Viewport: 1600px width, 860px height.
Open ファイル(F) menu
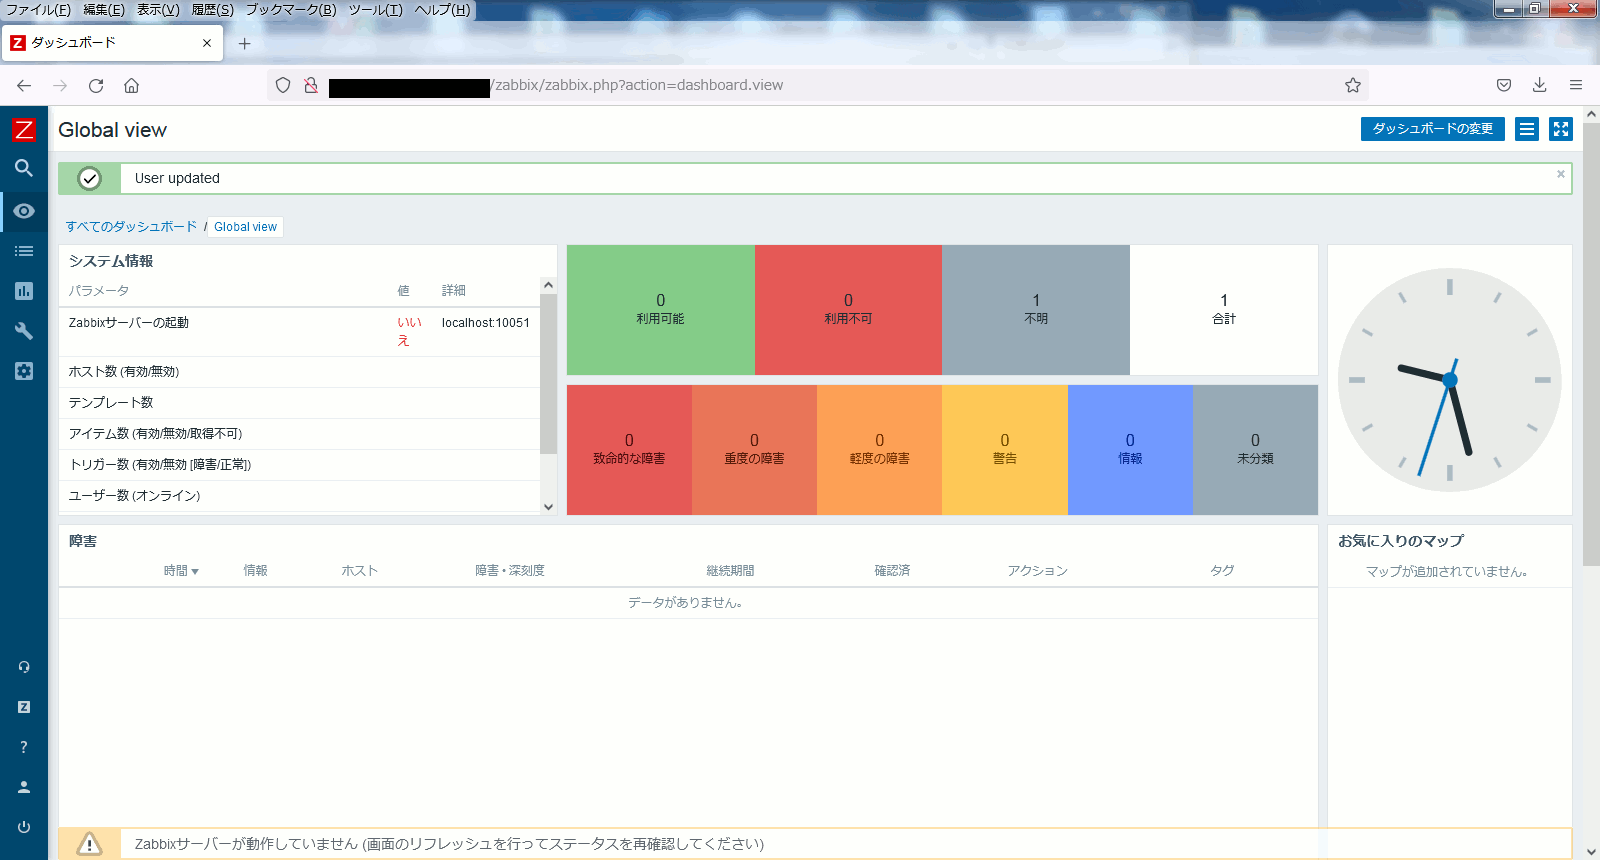[38, 10]
